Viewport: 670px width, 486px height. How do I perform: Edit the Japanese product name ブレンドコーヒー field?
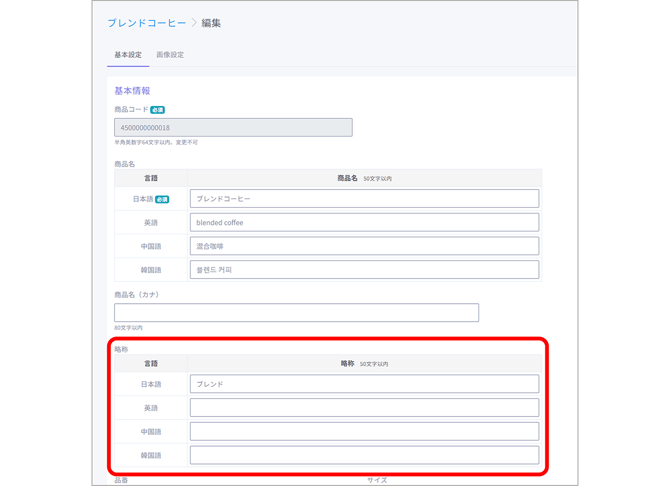(x=364, y=198)
